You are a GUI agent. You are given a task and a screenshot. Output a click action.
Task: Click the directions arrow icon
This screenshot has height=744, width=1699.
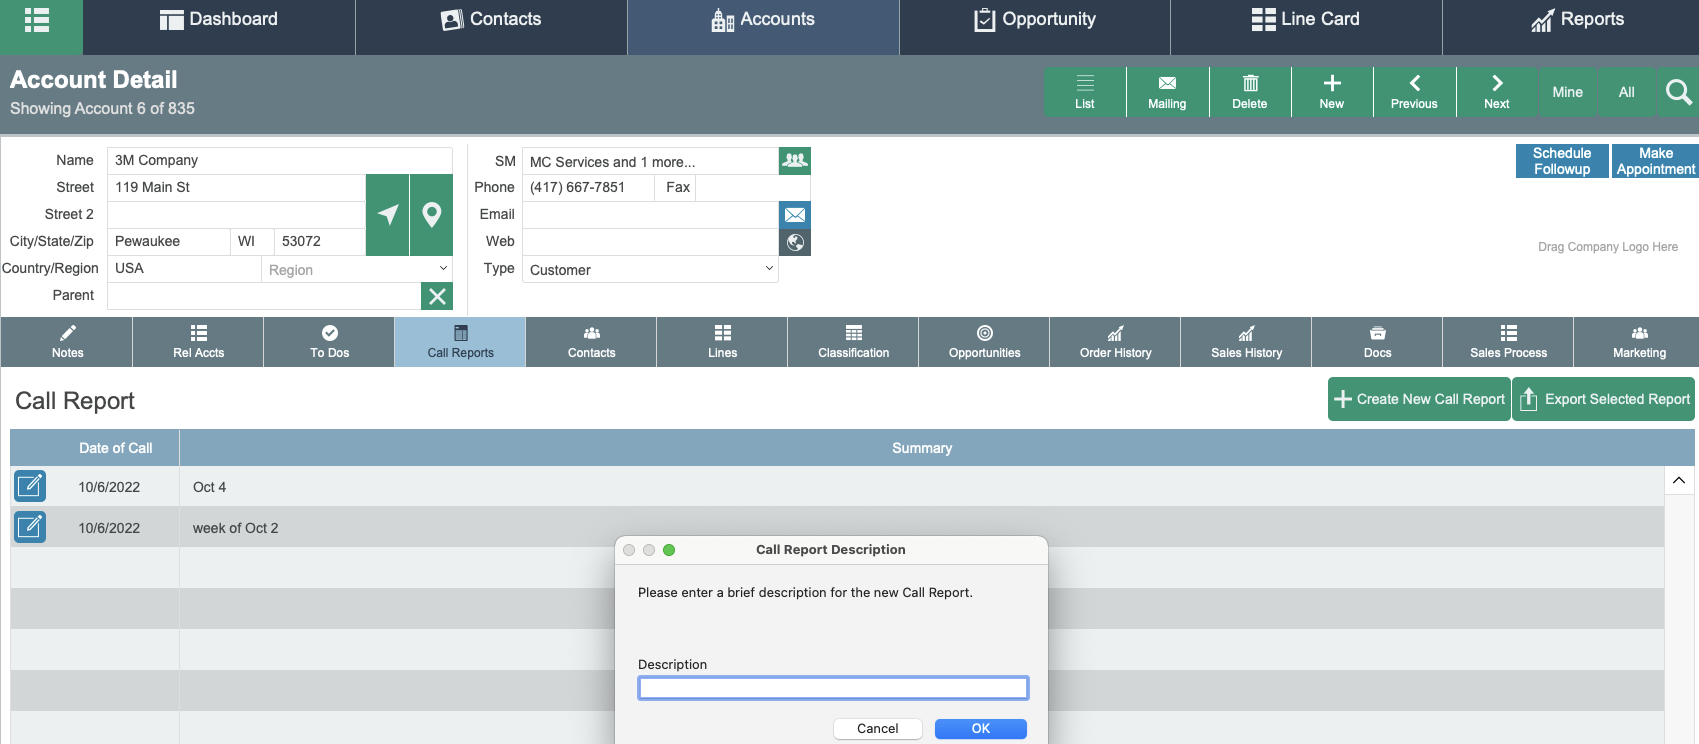click(388, 214)
